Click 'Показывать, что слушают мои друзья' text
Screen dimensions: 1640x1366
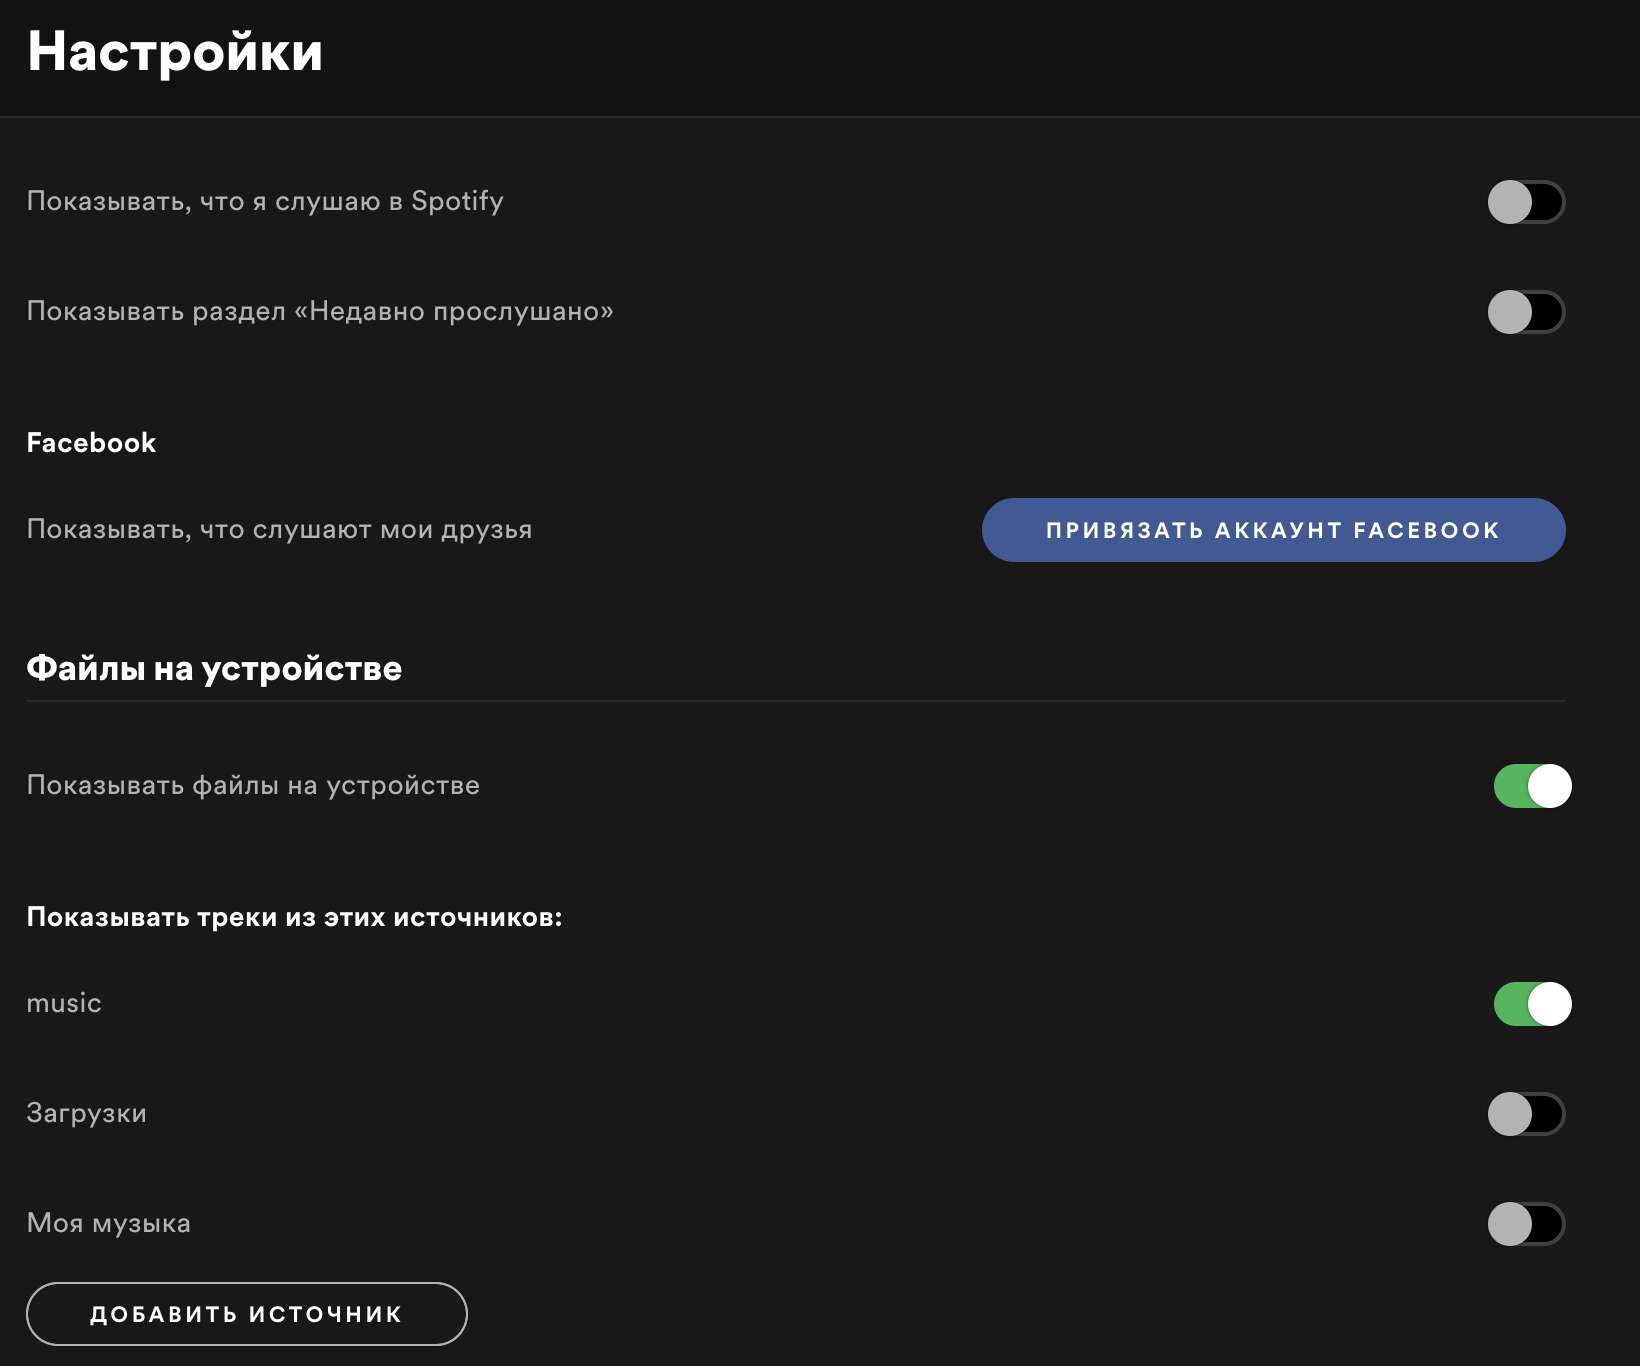click(279, 529)
